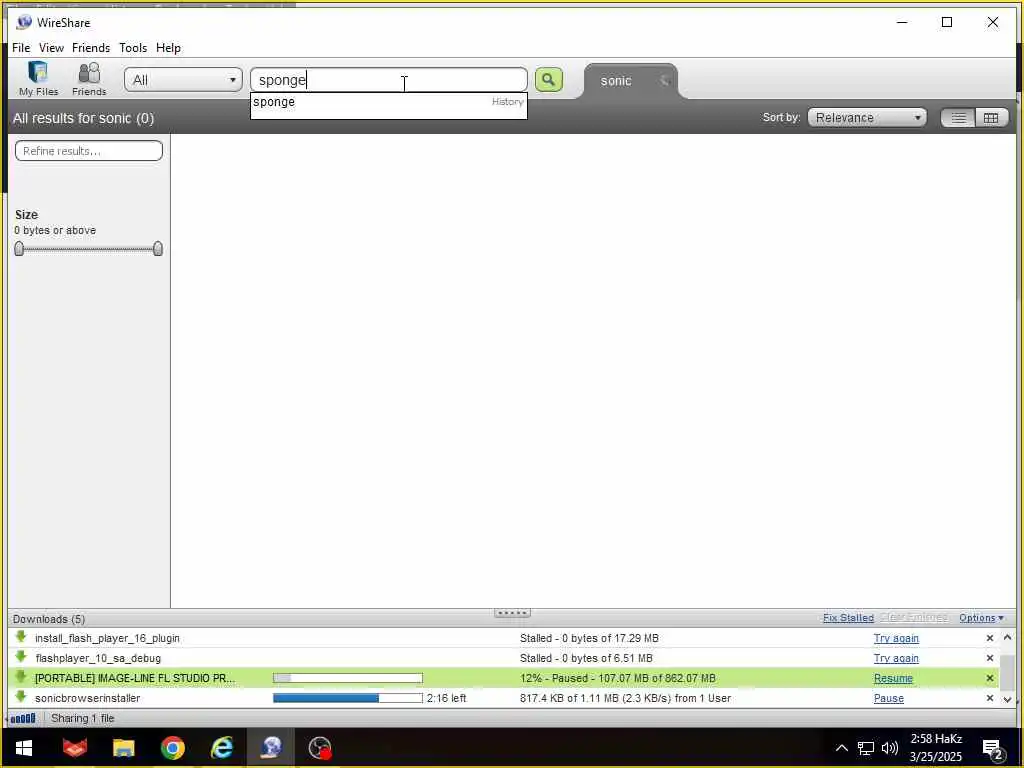The width and height of the screenshot is (1024, 768).
Task: Switch to table view of results
Action: 991,118
